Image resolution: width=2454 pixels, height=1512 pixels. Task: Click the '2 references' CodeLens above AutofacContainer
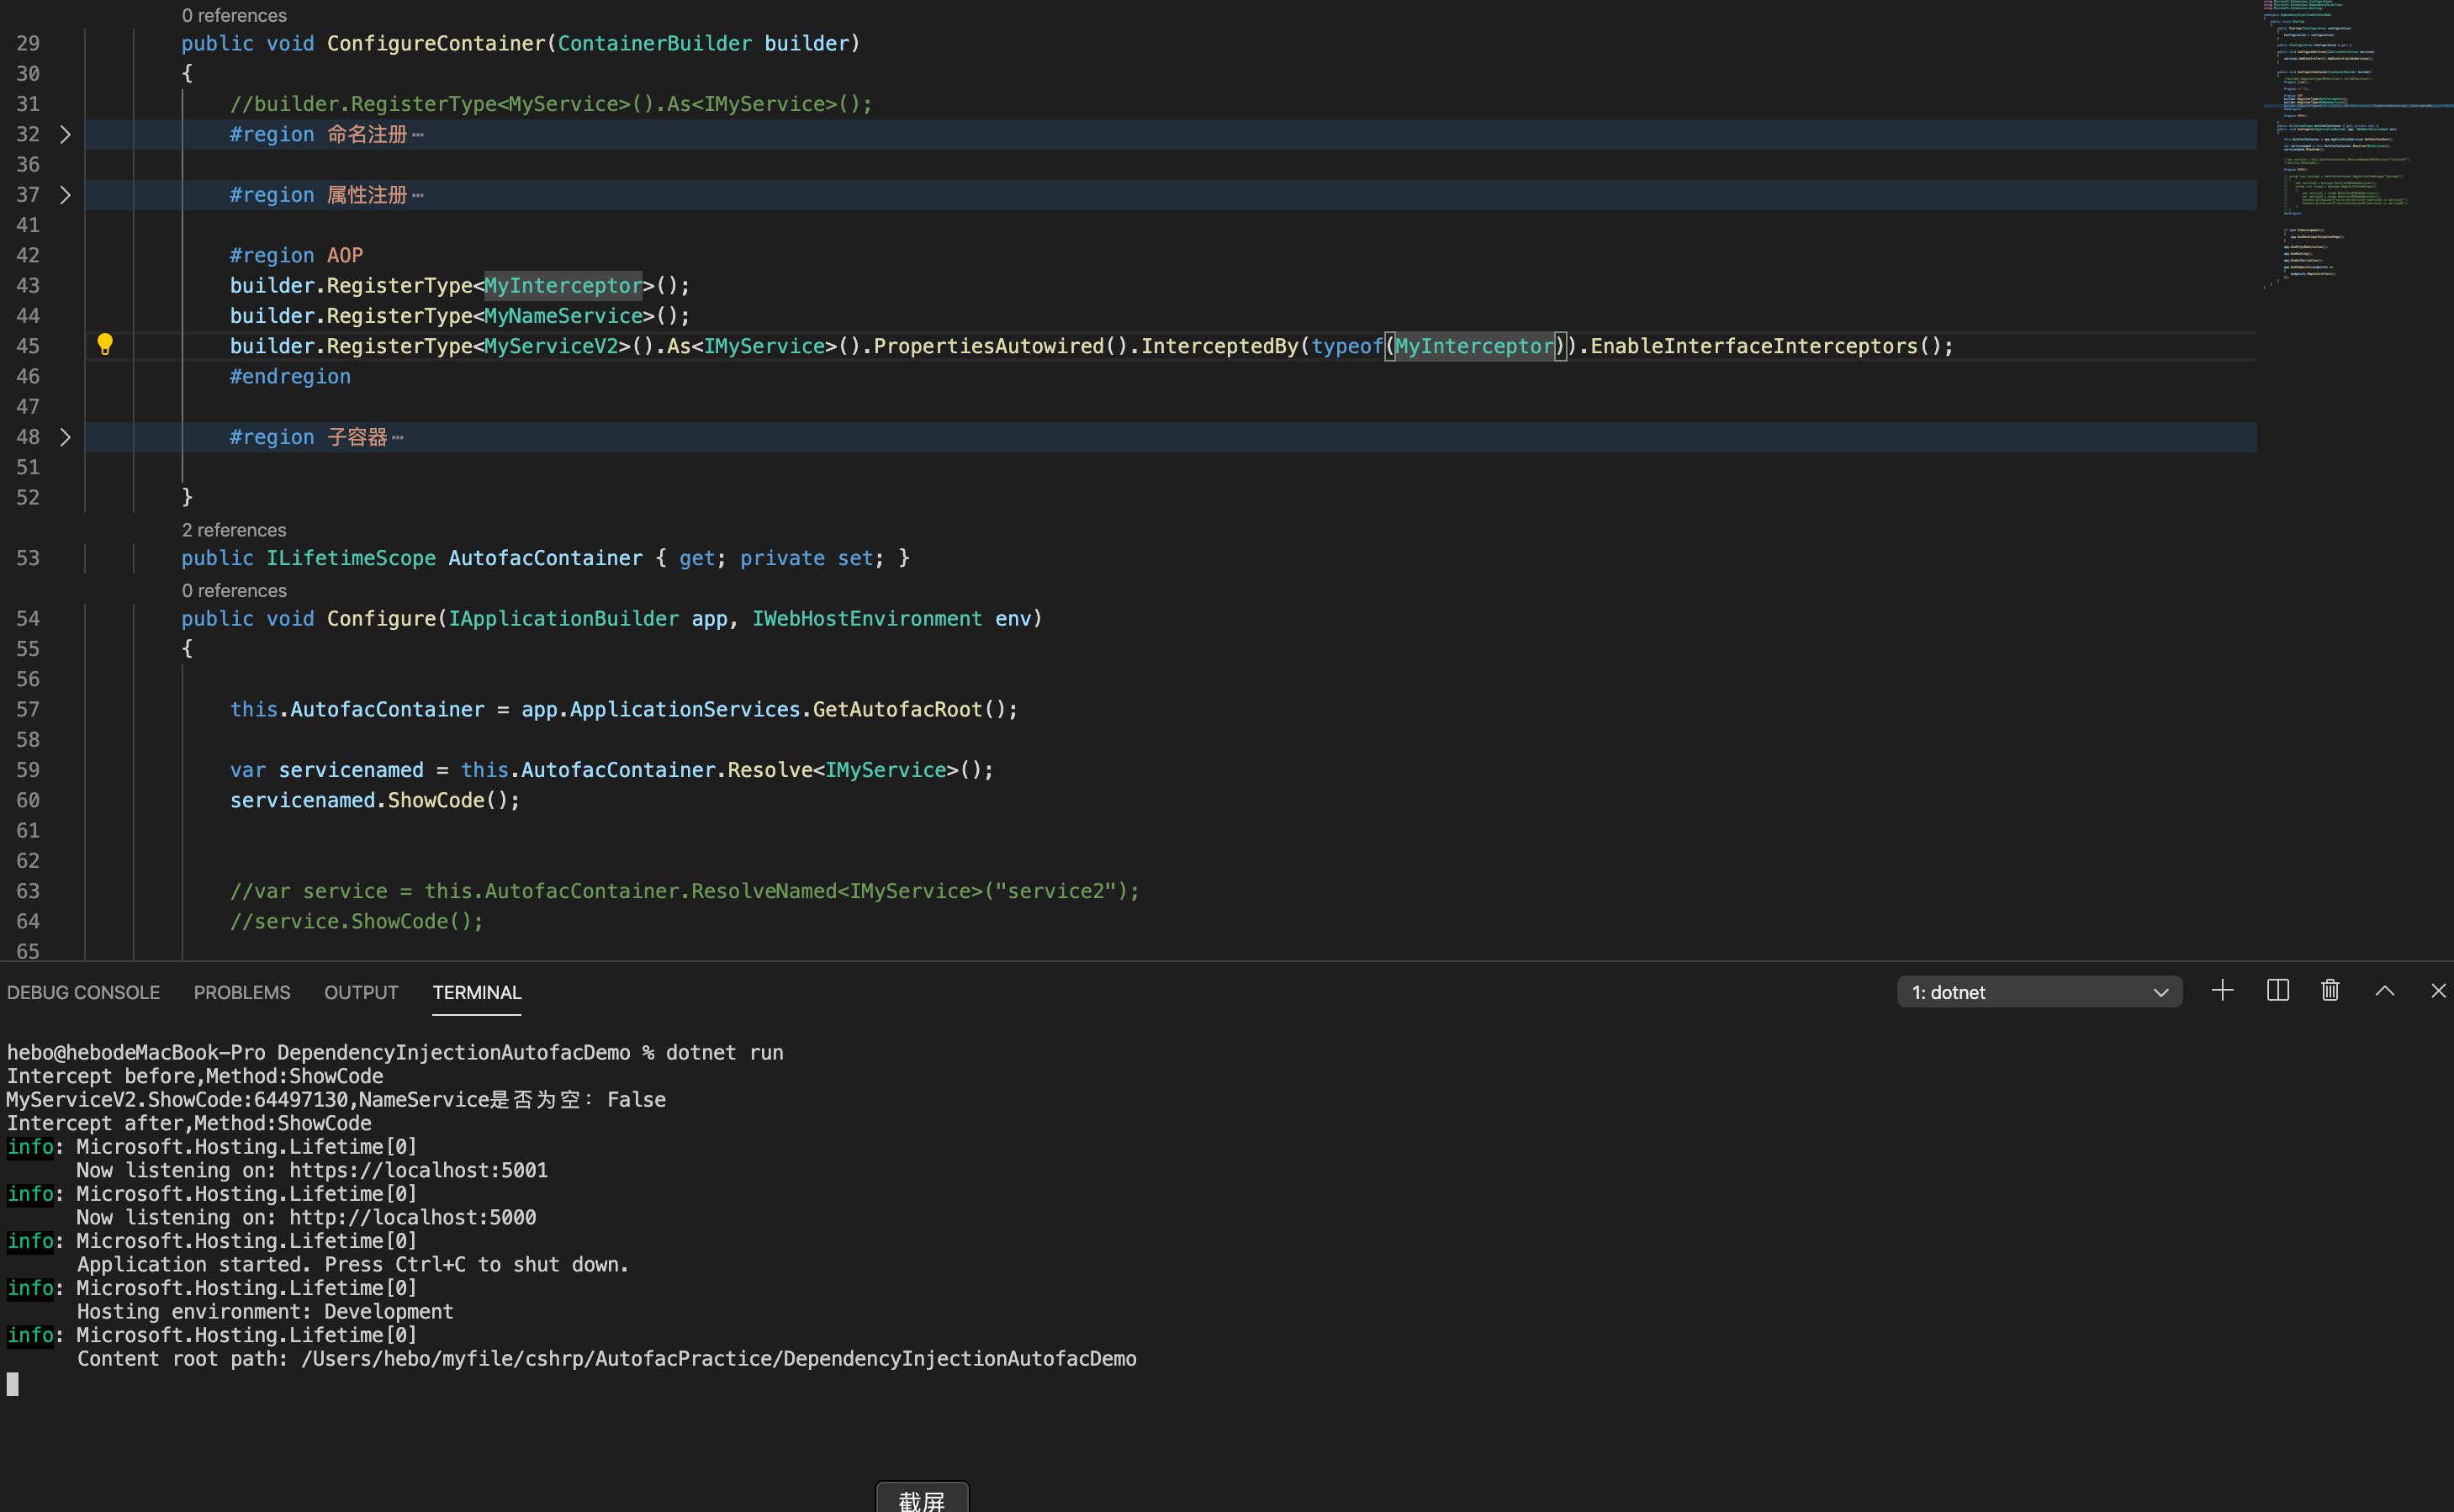pos(234,530)
